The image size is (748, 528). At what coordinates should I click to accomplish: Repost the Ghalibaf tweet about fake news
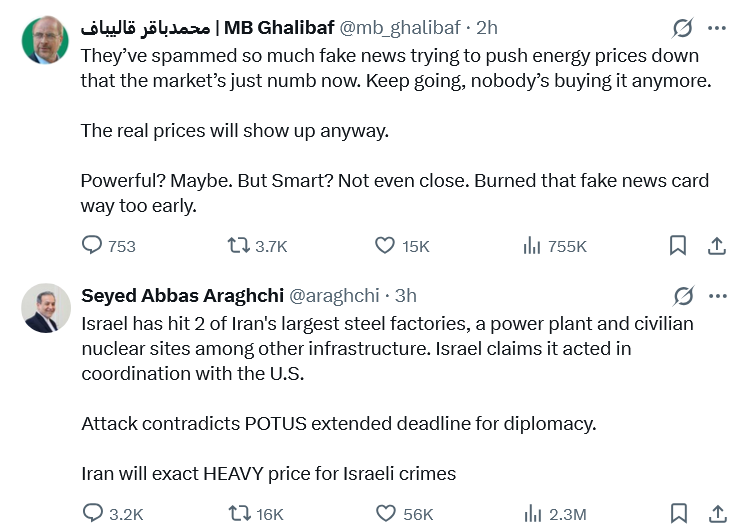point(239,245)
